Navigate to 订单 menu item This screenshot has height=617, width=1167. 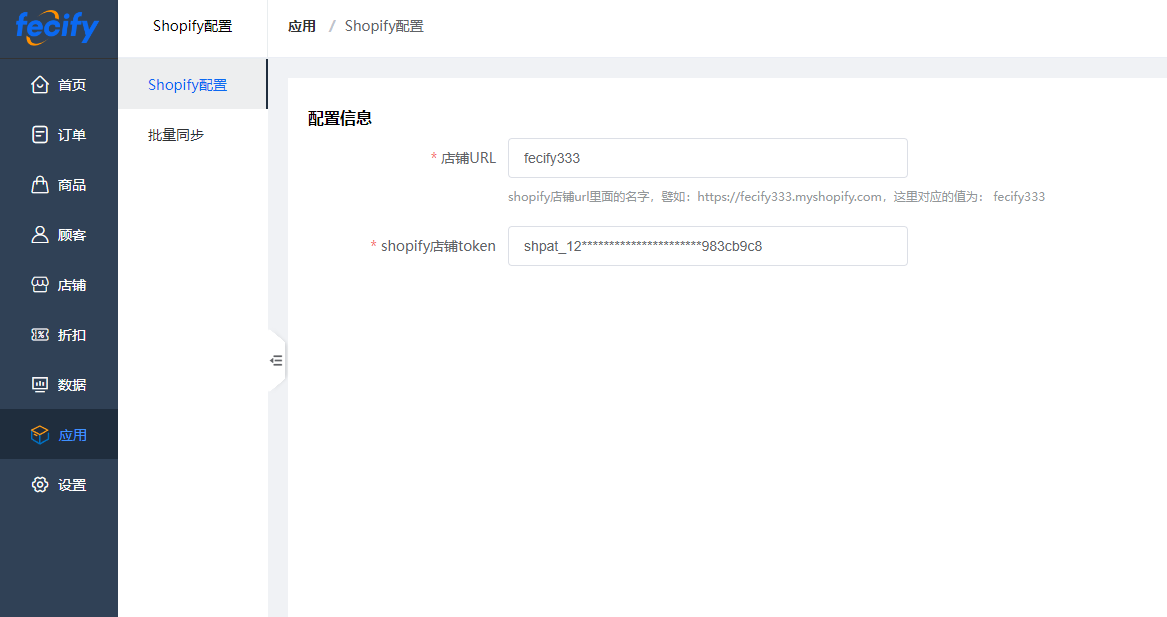tap(59, 135)
